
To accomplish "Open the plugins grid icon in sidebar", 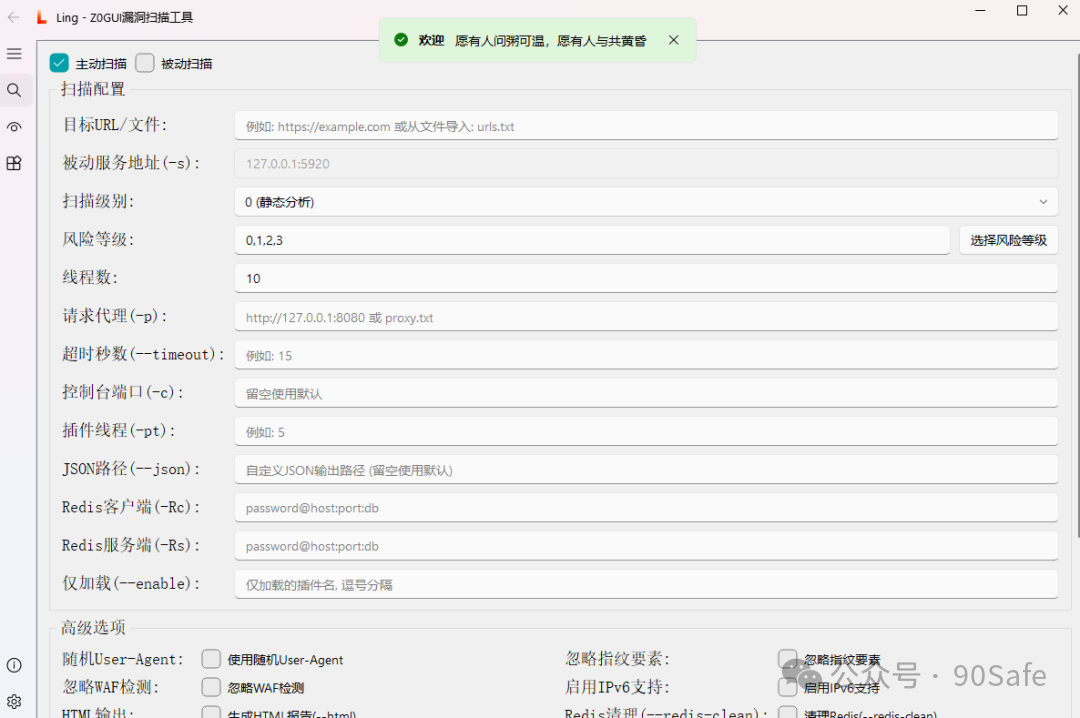I will point(14,163).
